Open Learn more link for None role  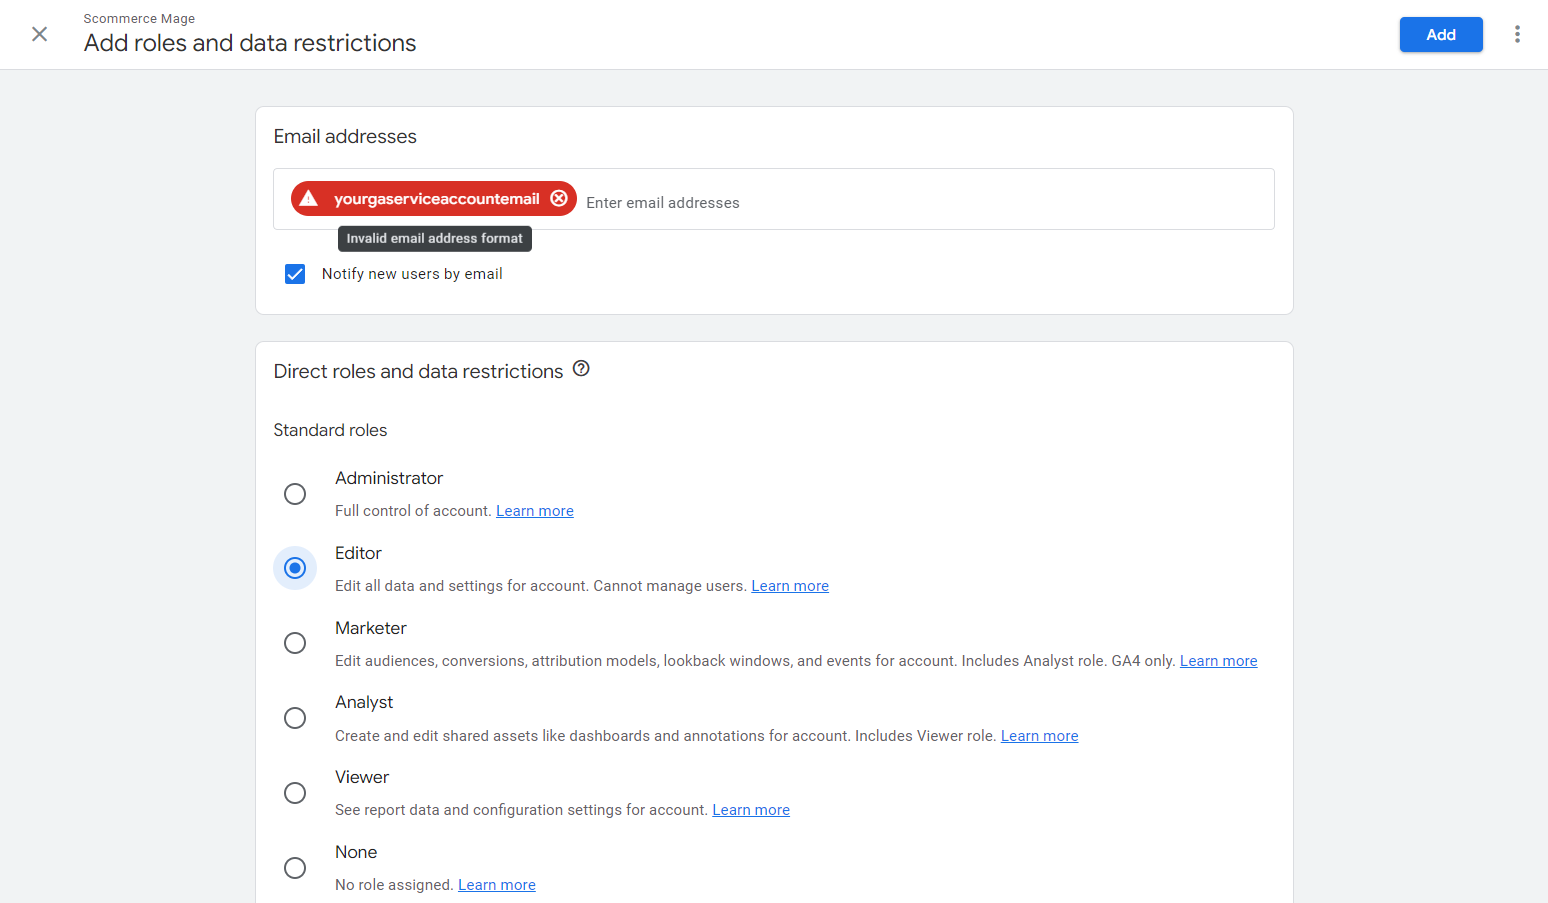(x=496, y=885)
